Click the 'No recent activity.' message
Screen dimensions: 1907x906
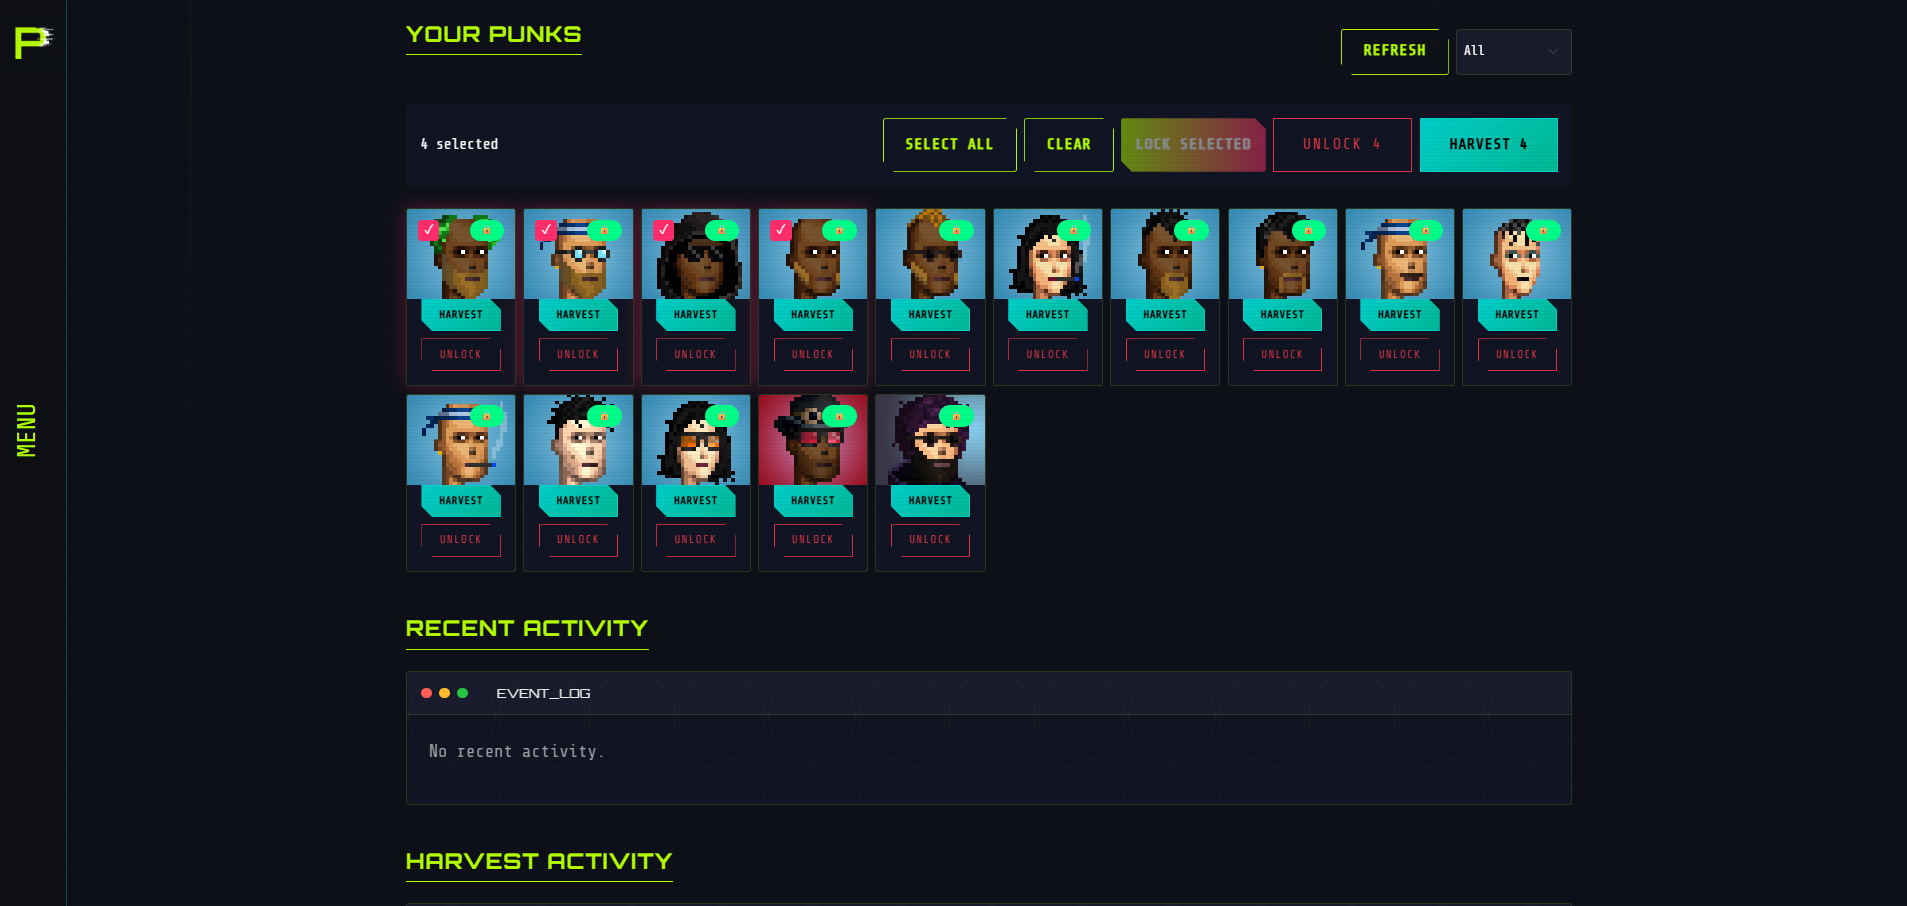(516, 751)
